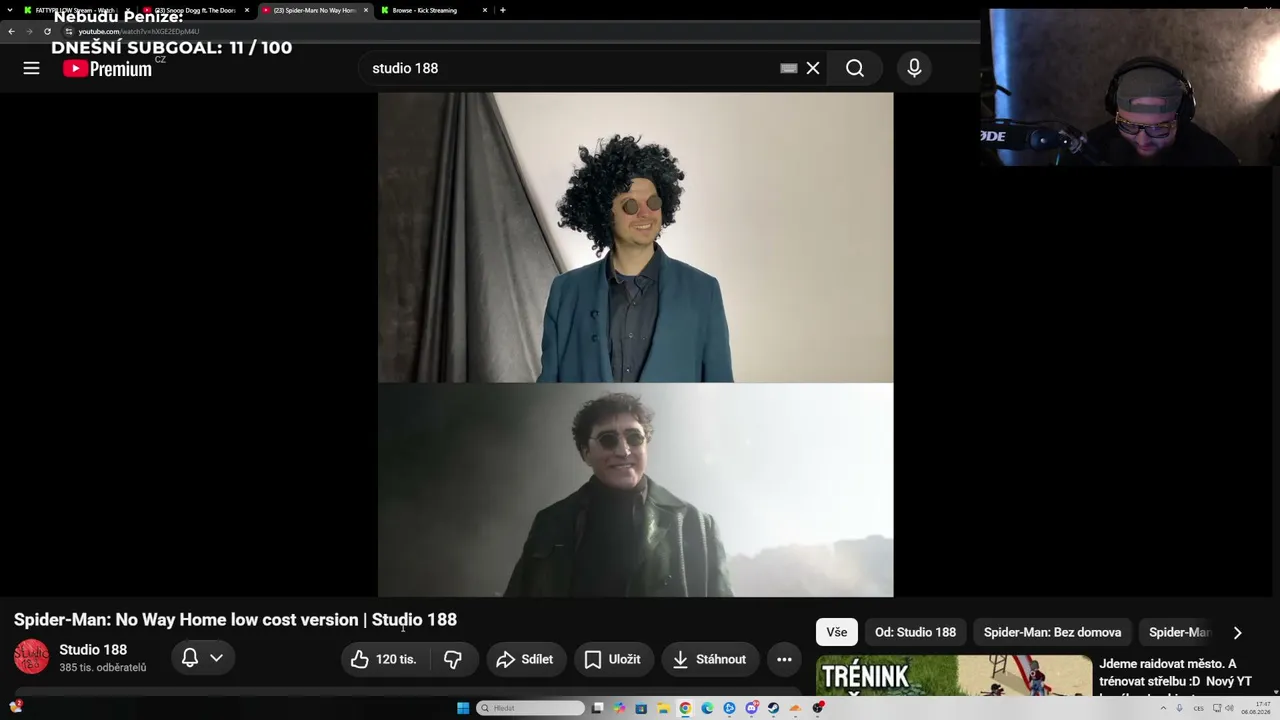Open the Copilot icon on the taskbar
The height and width of the screenshot is (720, 1280).
pyautogui.click(x=619, y=708)
